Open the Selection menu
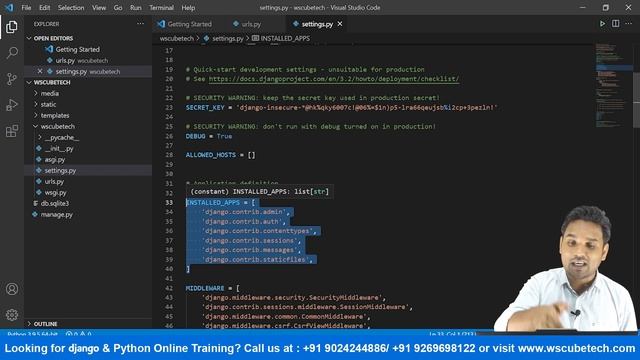The image size is (640, 360). [71, 7]
